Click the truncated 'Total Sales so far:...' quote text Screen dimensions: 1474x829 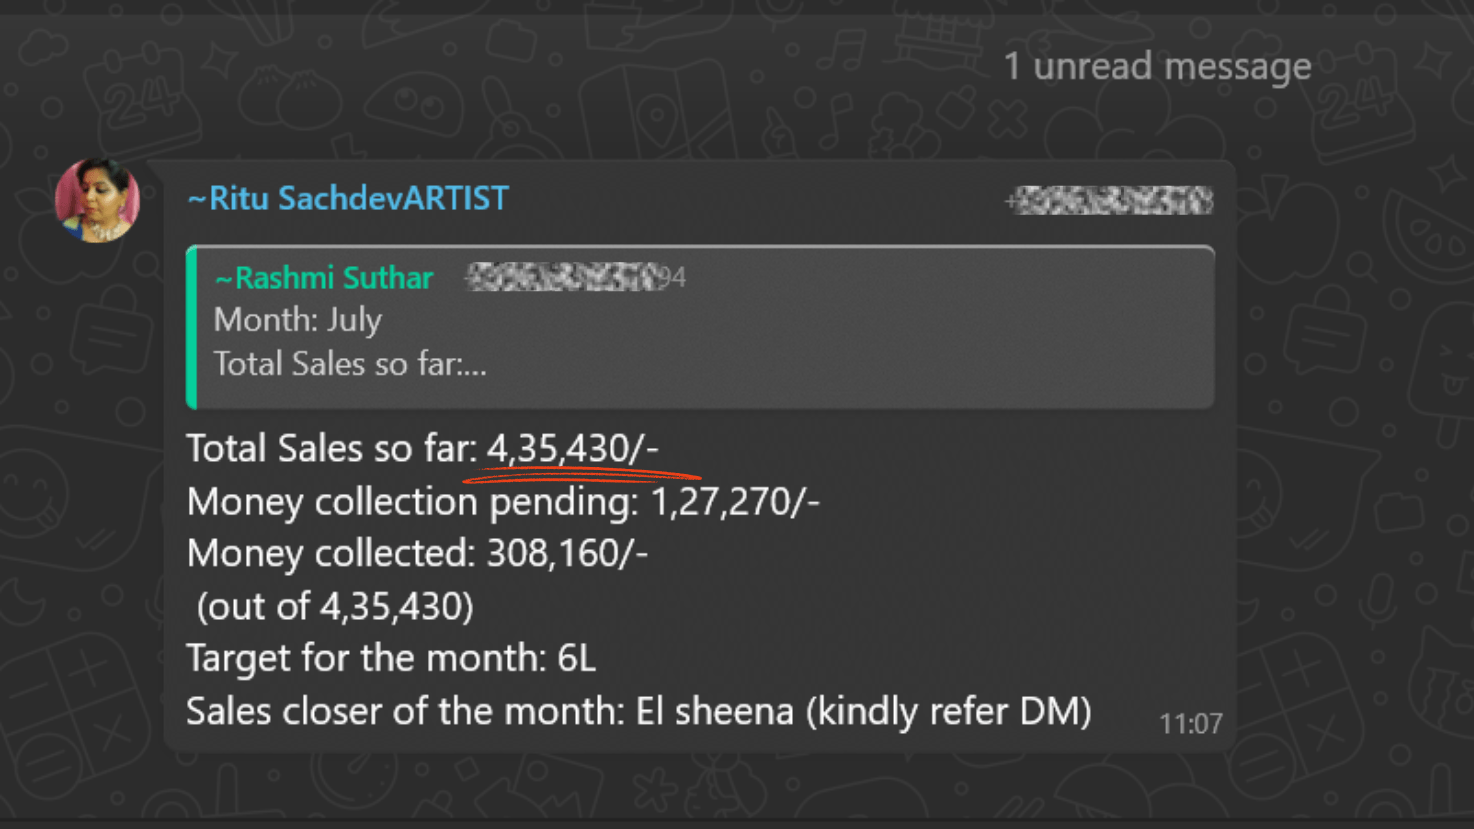coord(350,364)
